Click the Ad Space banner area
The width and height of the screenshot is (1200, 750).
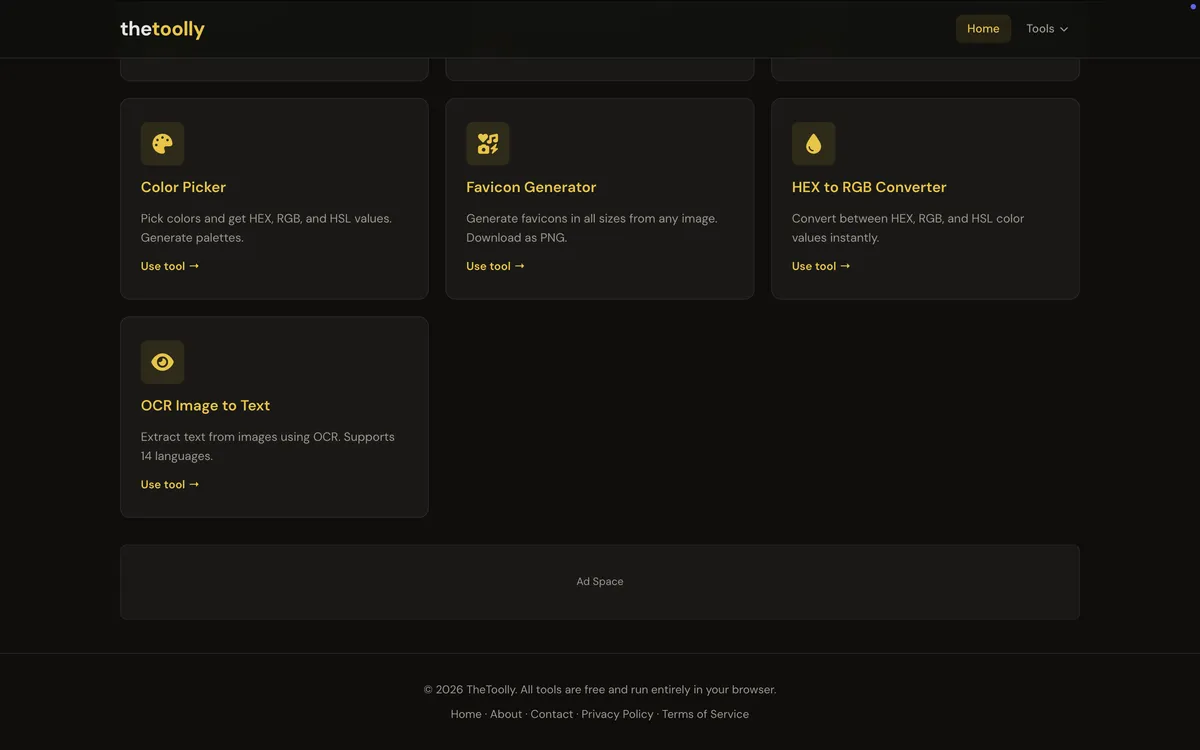point(600,581)
